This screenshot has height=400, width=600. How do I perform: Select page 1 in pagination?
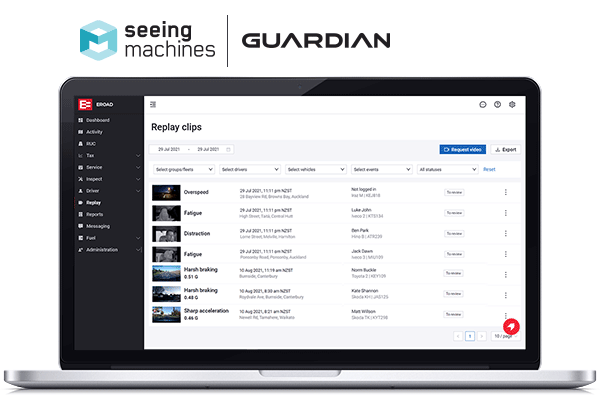(470, 336)
